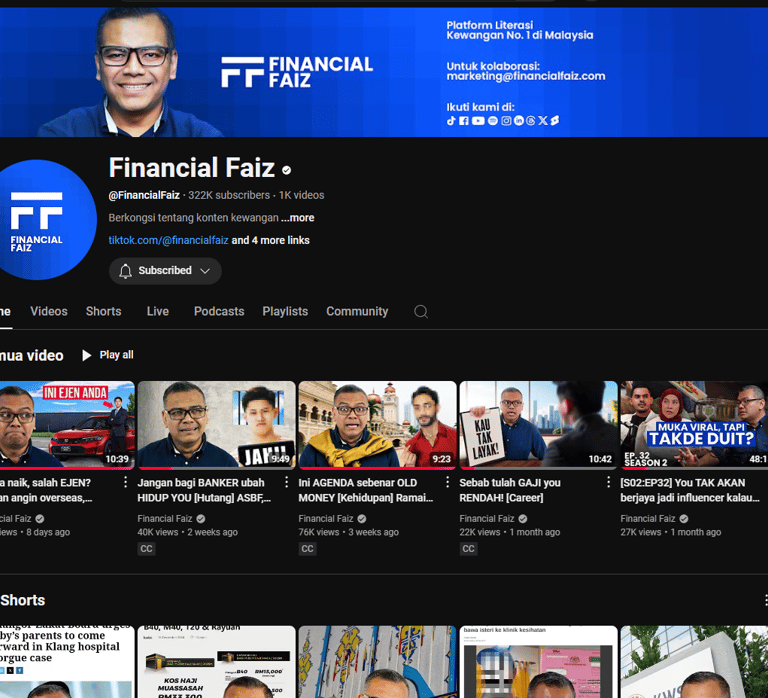
Task: Click the Shorts section heading
Action: tap(23, 601)
